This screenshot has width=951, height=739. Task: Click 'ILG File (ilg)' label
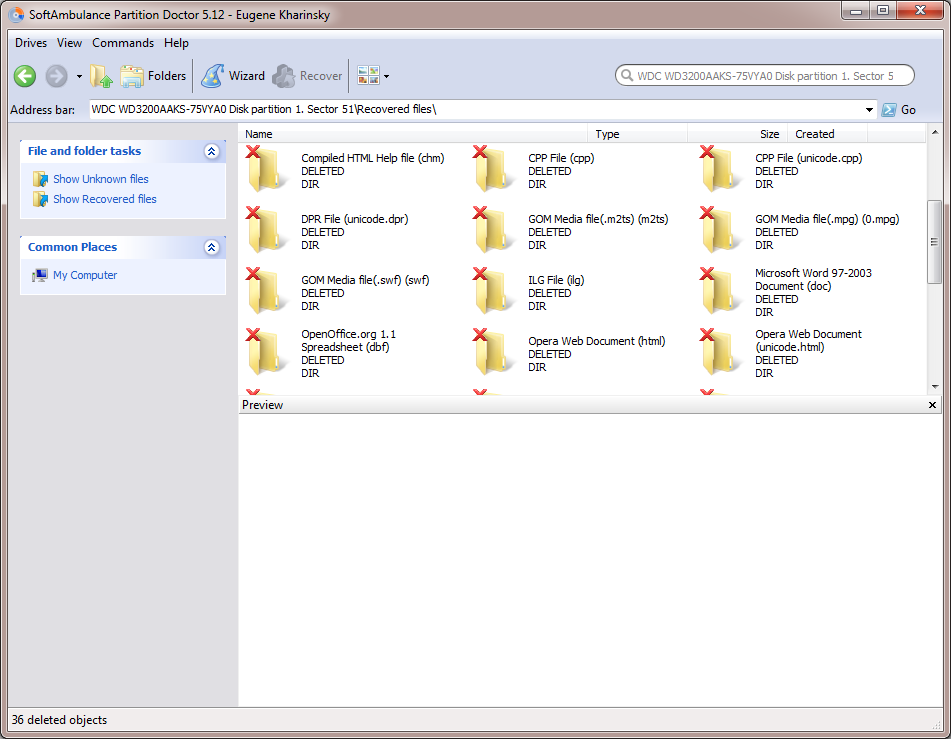[x=556, y=280]
